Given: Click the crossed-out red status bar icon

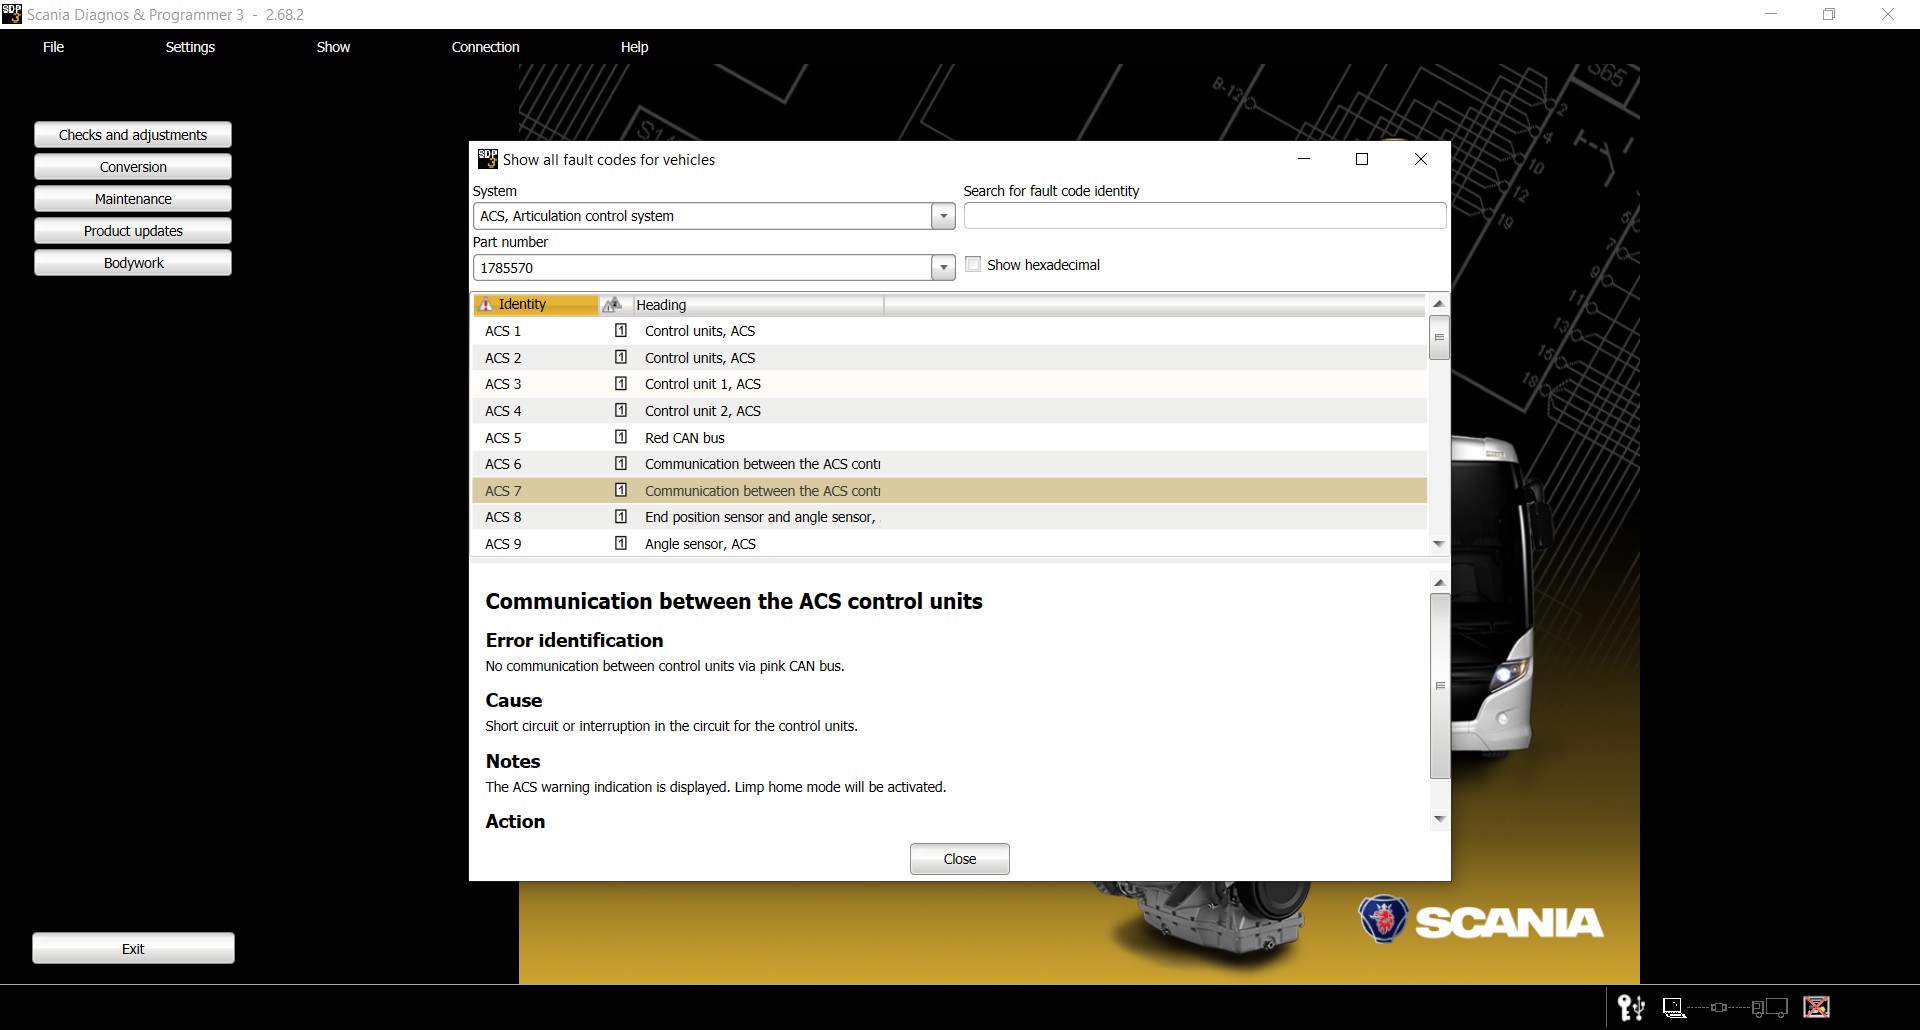Looking at the screenshot, I should coord(1816,1007).
